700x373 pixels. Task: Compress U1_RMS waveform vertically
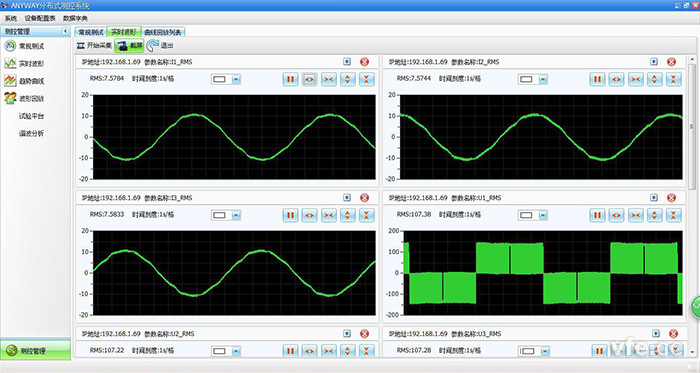point(674,216)
